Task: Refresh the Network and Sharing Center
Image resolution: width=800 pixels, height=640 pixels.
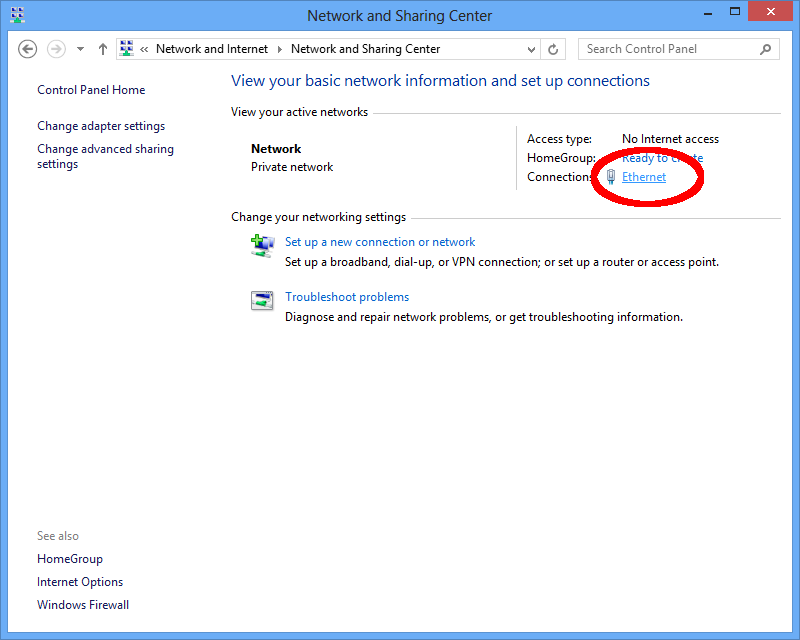Action: [x=553, y=50]
